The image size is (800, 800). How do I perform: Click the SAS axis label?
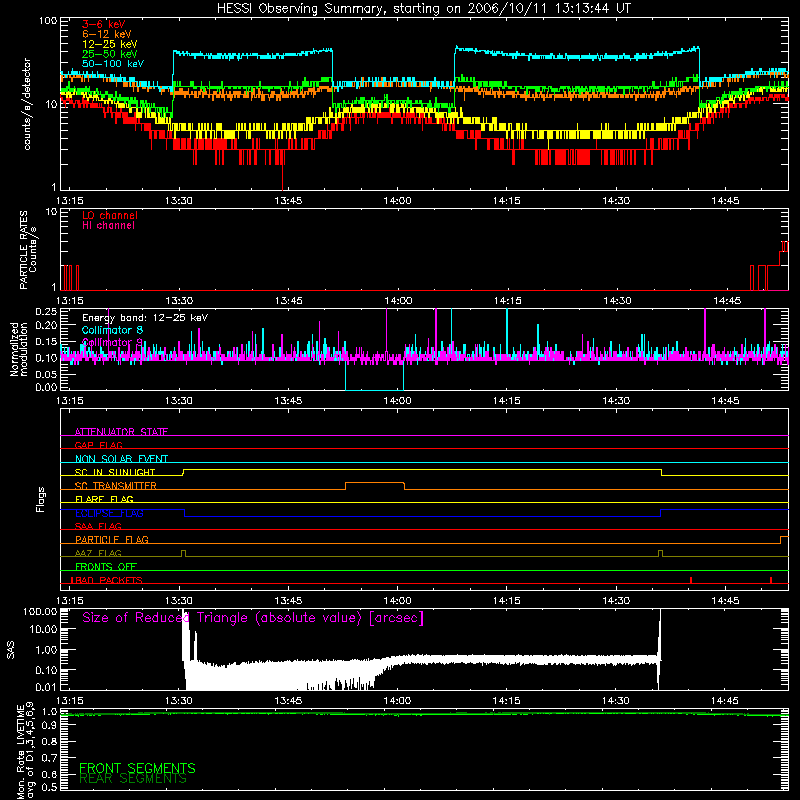click(11, 650)
